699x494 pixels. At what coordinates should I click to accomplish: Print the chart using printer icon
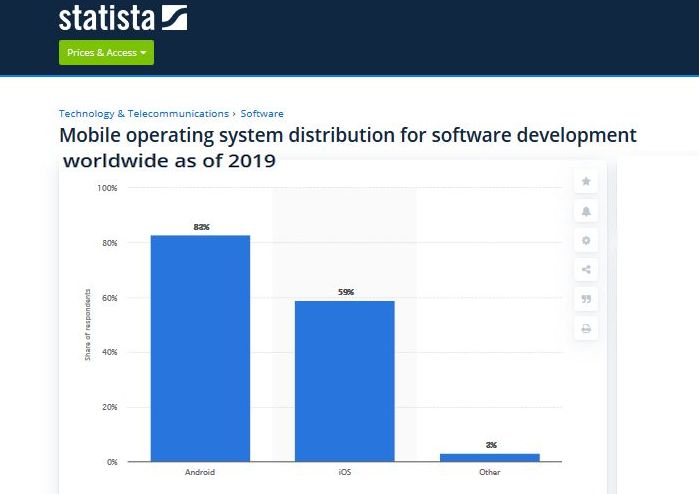586,328
